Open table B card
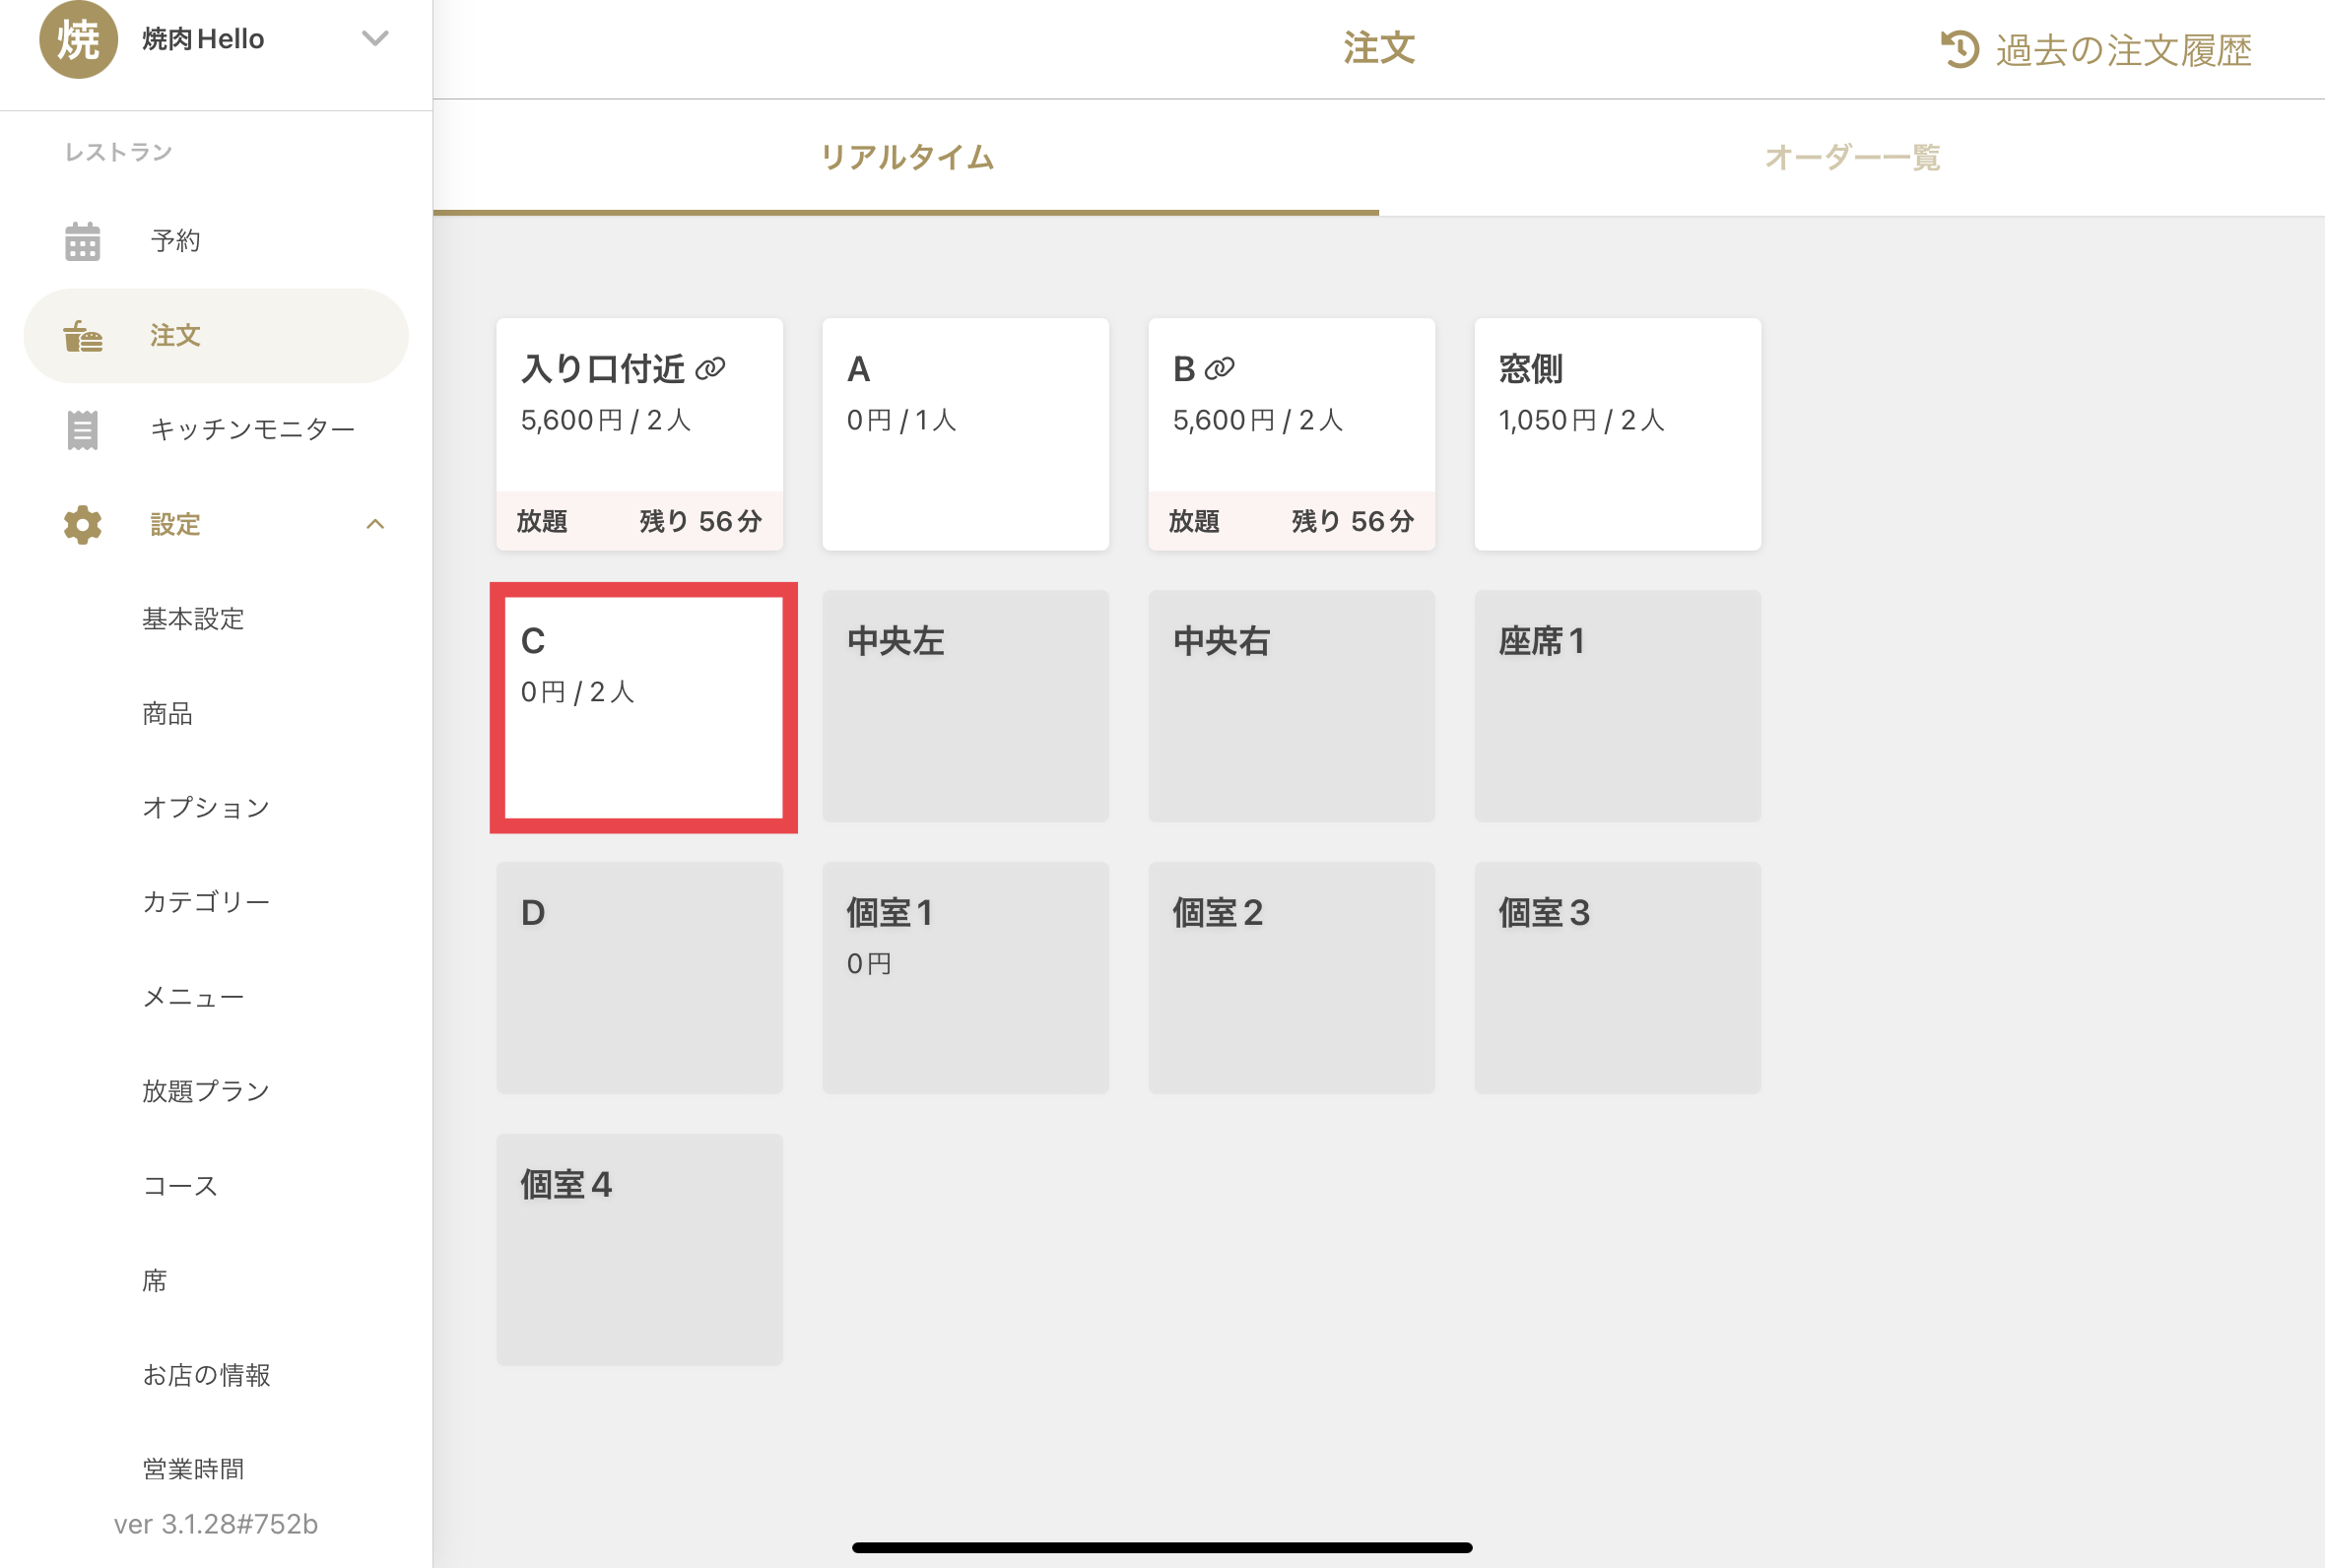This screenshot has width=2325, height=1568. pos(1292,434)
